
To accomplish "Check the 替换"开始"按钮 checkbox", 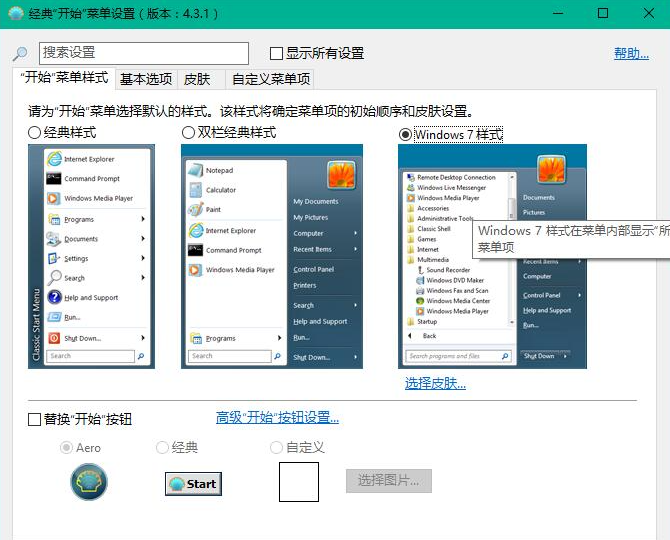I will [x=35, y=419].
